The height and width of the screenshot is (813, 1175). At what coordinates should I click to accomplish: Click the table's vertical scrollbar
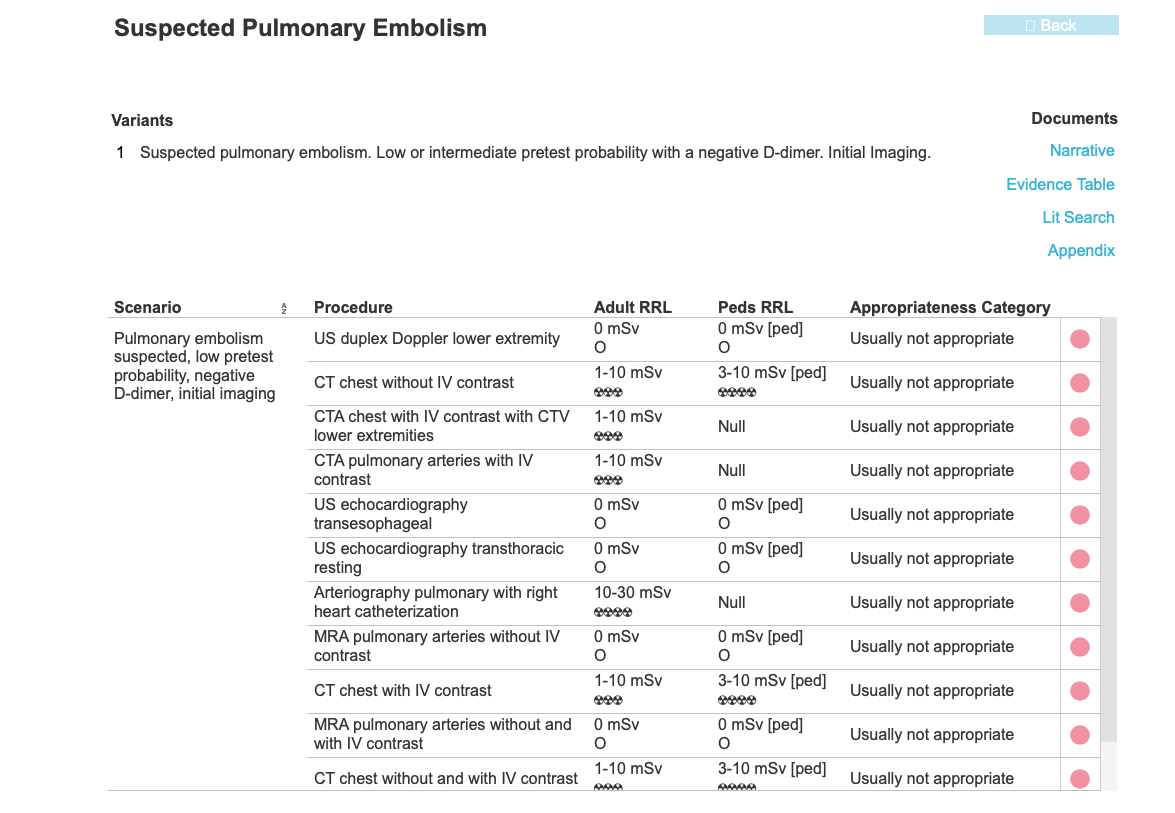pyautogui.click(x=1108, y=530)
